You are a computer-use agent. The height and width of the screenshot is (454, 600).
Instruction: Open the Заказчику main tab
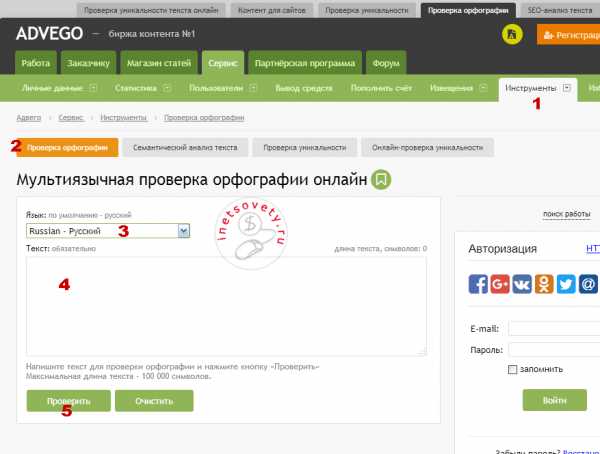(x=88, y=63)
